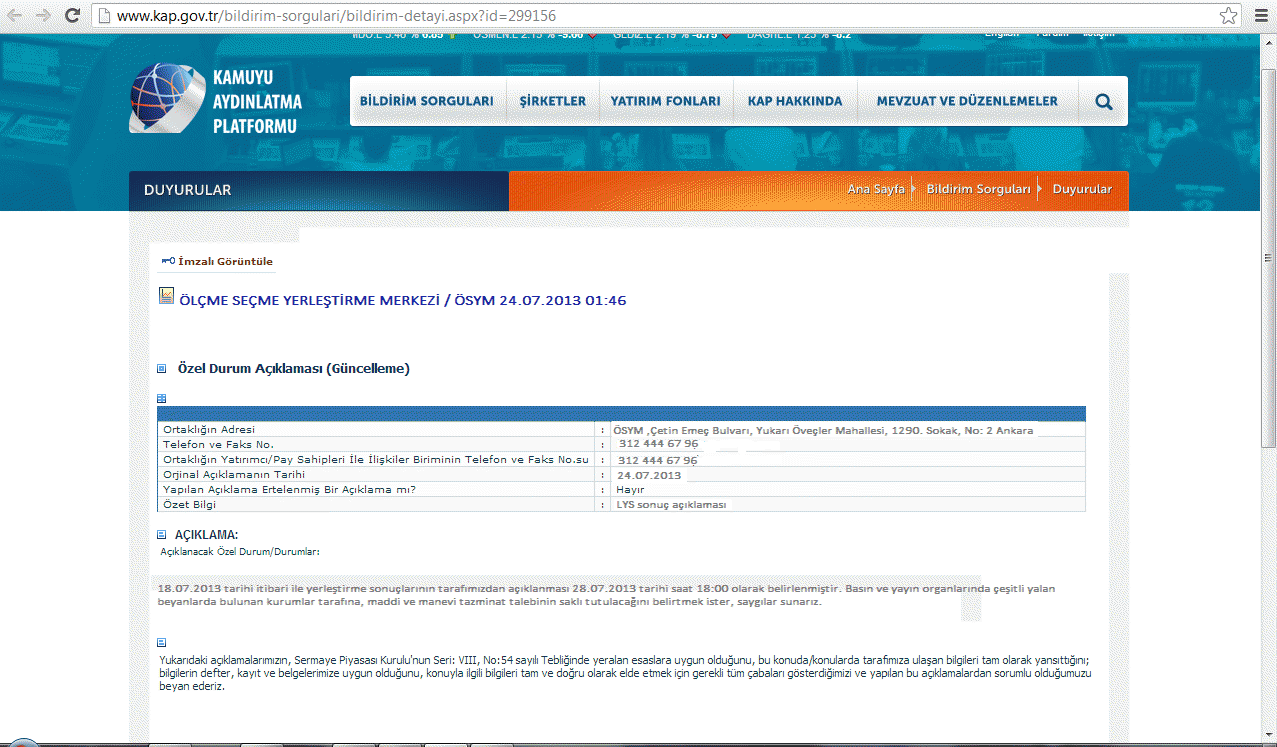The width and height of the screenshot is (1277, 747).
Task: Toggle the expander icon above the info table
Action: click(x=162, y=398)
